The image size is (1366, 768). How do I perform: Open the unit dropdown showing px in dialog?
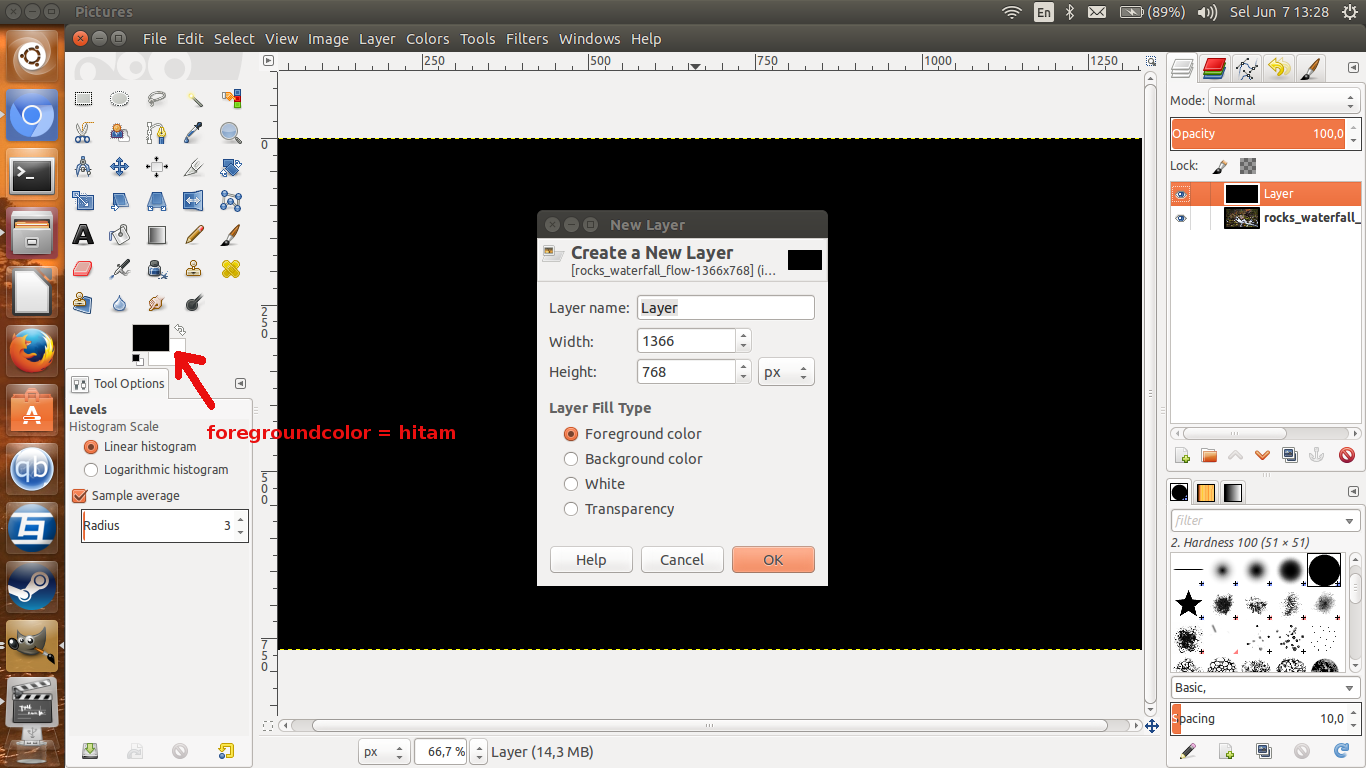786,371
